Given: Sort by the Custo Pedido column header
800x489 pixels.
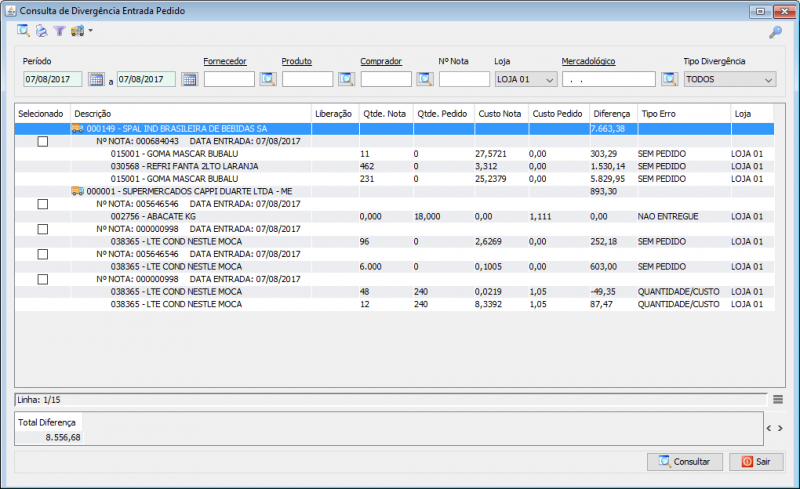Looking at the screenshot, I should pyautogui.click(x=559, y=114).
